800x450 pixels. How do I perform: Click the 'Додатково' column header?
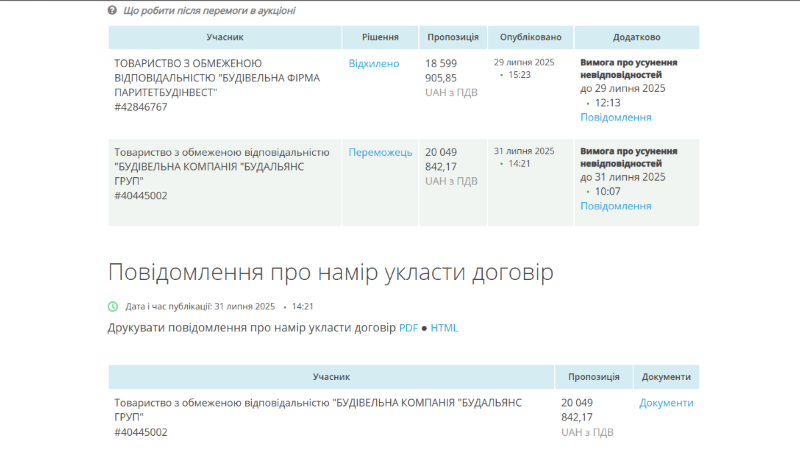(x=636, y=37)
